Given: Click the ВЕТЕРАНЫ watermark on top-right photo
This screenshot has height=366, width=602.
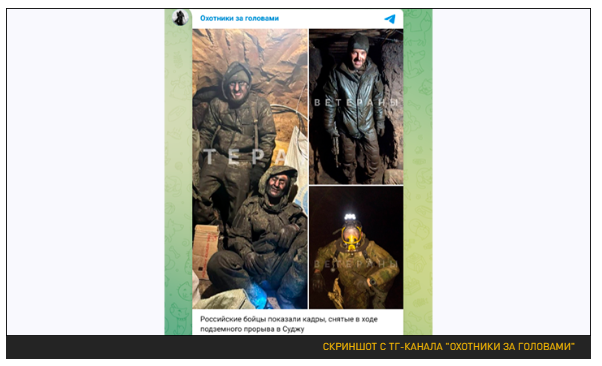Looking at the screenshot, I should point(356,103).
